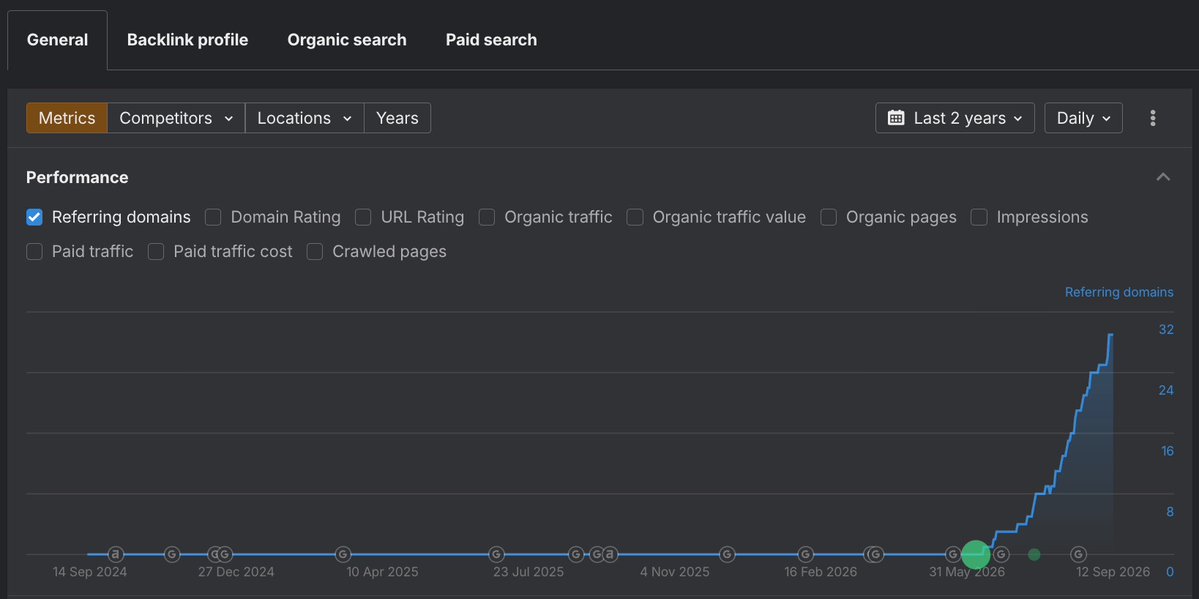Tick the Crawled pages checkbox
The width and height of the screenshot is (1199, 599).
pyautogui.click(x=315, y=252)
